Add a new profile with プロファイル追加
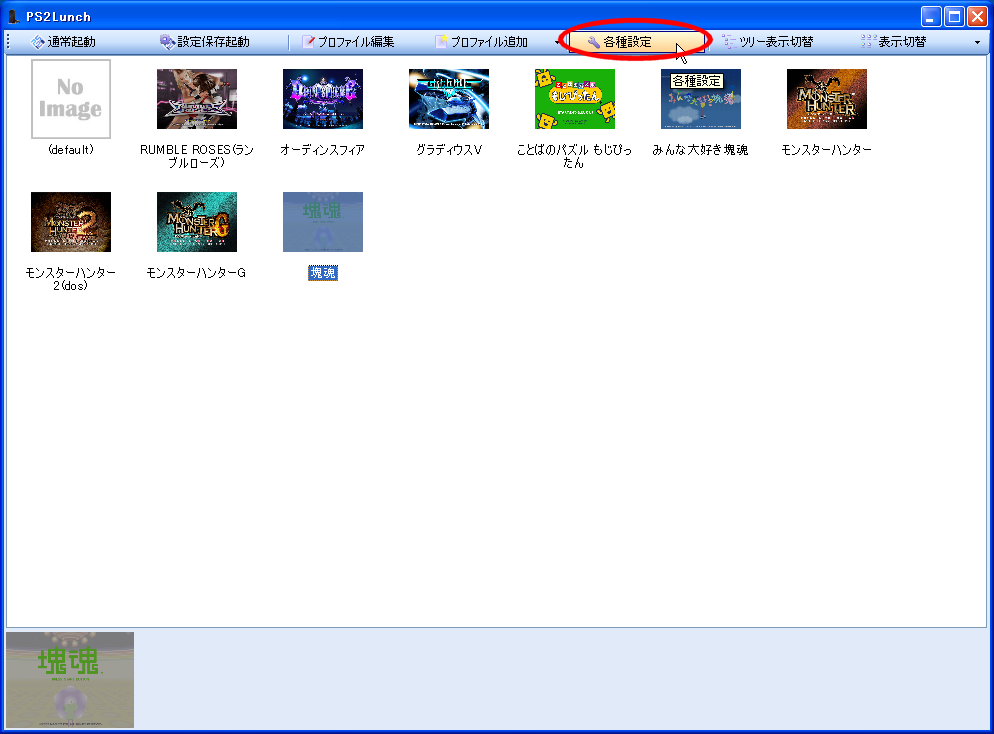 click(x=482, y=42)
